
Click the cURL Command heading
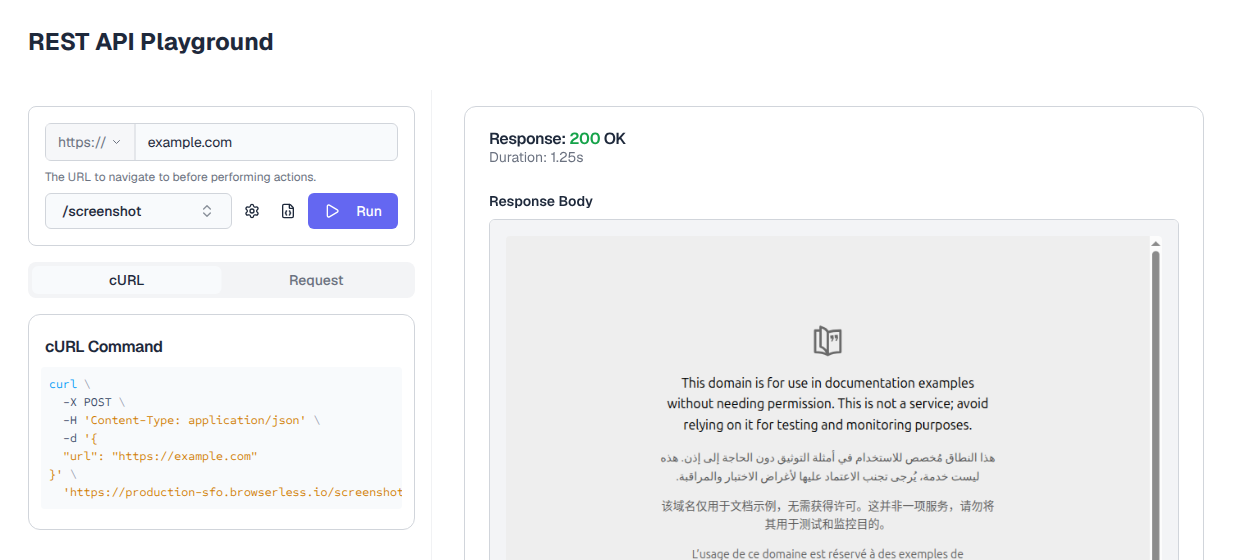pyautogui.click(x=104, y=347)
